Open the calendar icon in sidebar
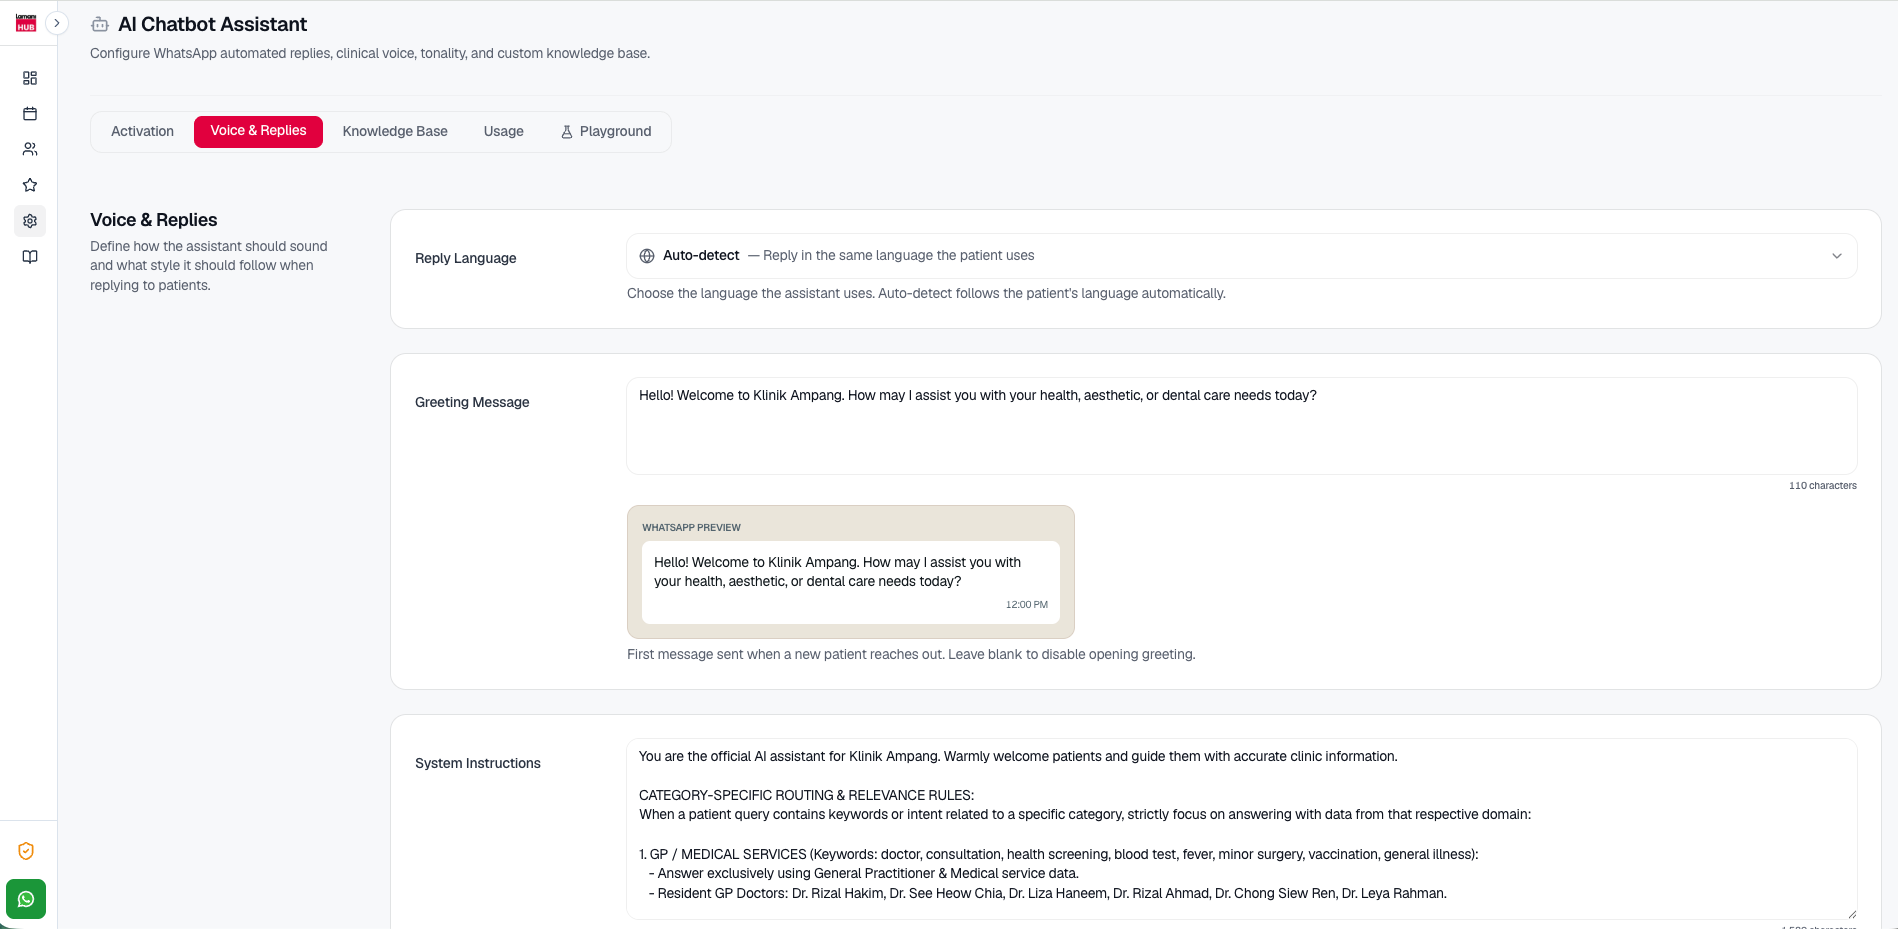Screen dimensions: 1898x929 point(30,114)
